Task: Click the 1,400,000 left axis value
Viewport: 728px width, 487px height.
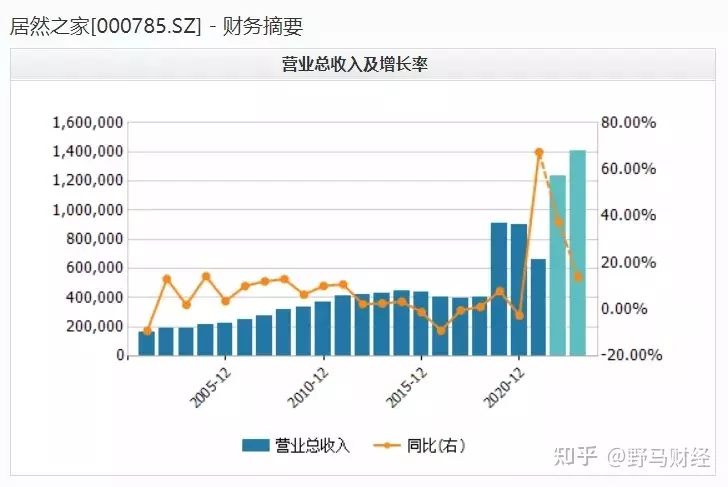Action: pyautogui.click(x=88, y=152)
